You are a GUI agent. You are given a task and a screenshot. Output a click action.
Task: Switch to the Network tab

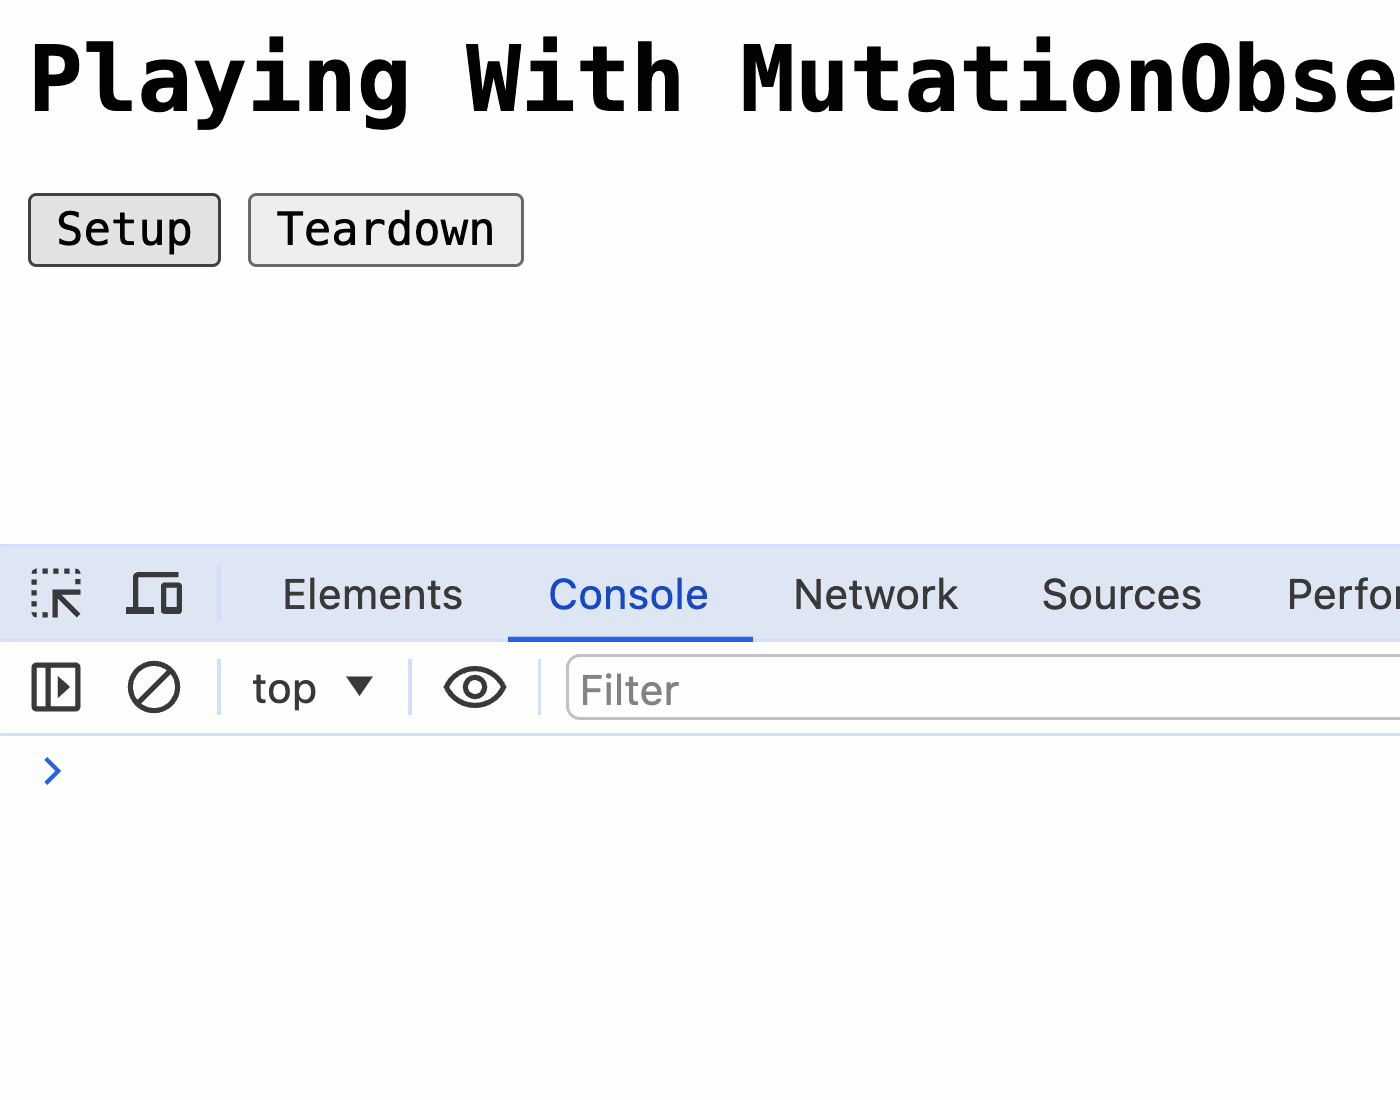click(x=875, y=595)
